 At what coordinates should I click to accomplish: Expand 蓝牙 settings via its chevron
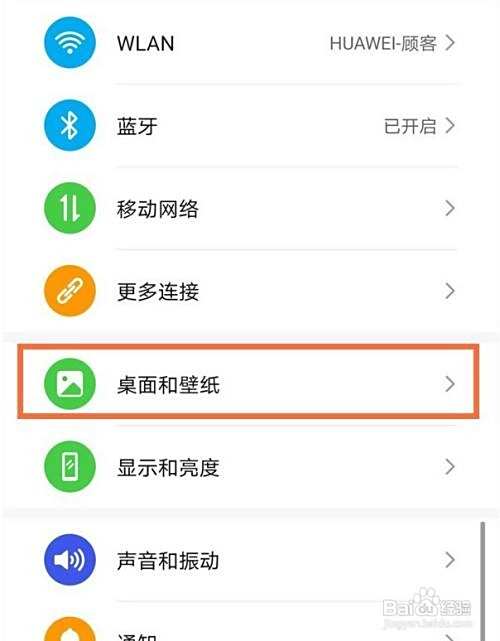pyautogui.click(x=450, y=126)
